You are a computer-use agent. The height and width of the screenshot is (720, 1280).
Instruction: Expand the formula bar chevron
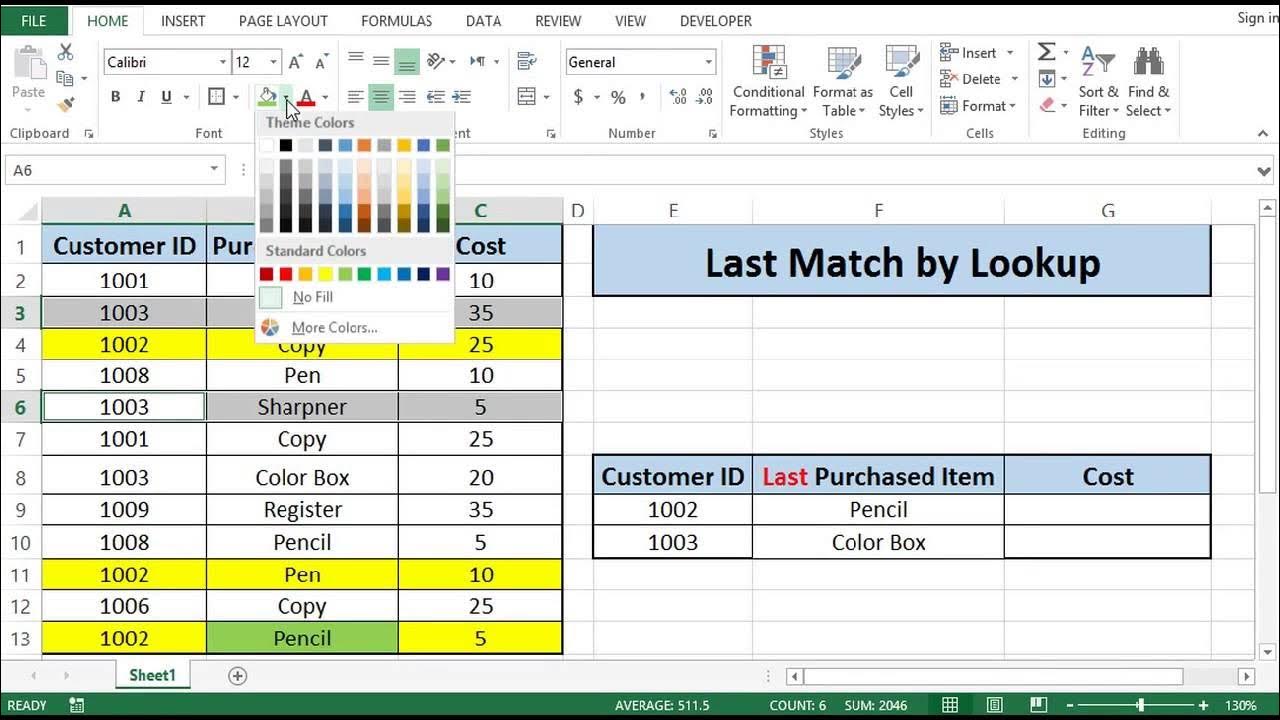point(1264,171)
